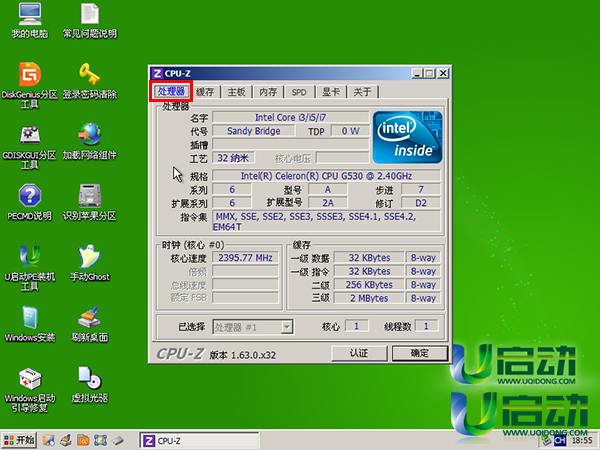
Task: Open the 登录密码清除 key icon
Action: pyautogui.click(x=90, y=81)
